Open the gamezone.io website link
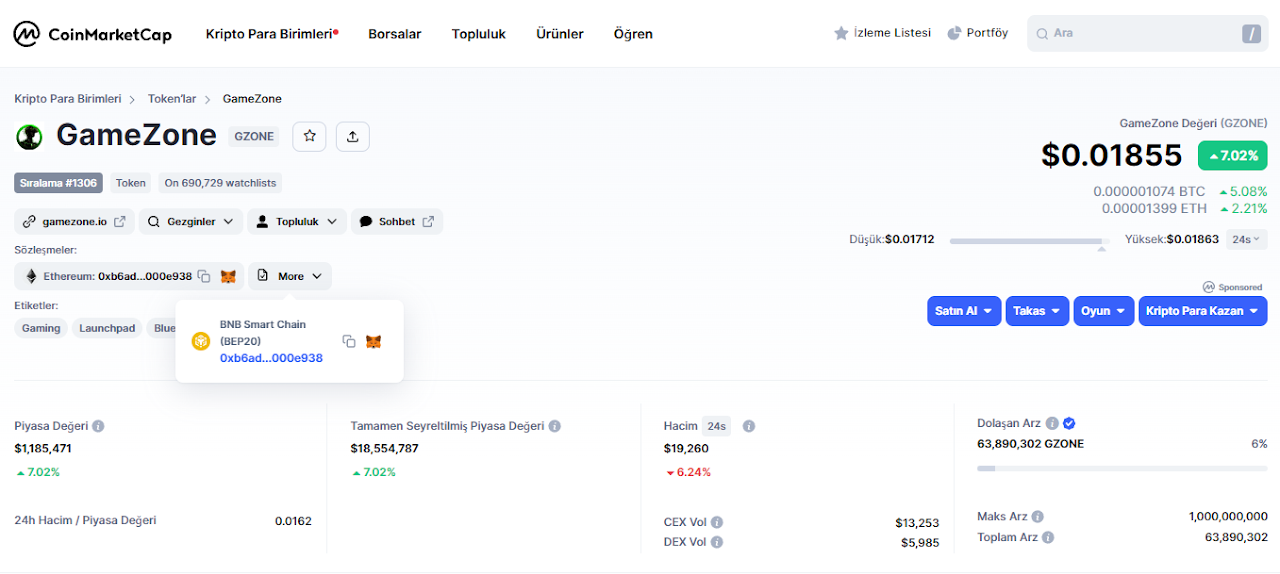 [74, 222]
